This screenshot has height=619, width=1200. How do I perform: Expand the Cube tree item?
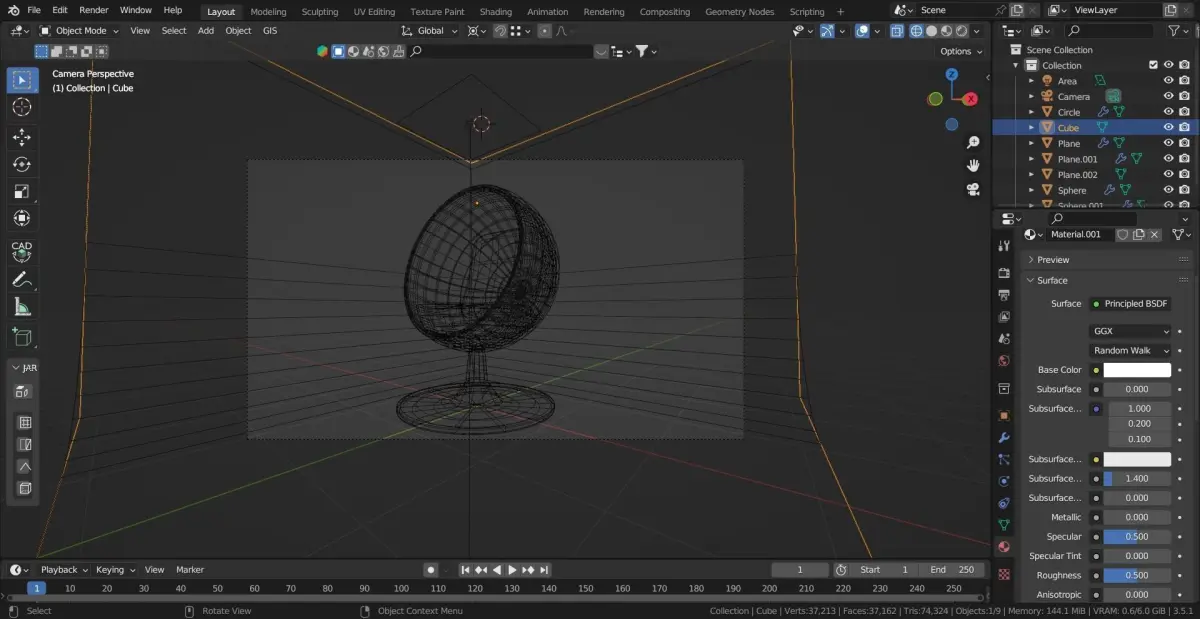[1032, 128]
